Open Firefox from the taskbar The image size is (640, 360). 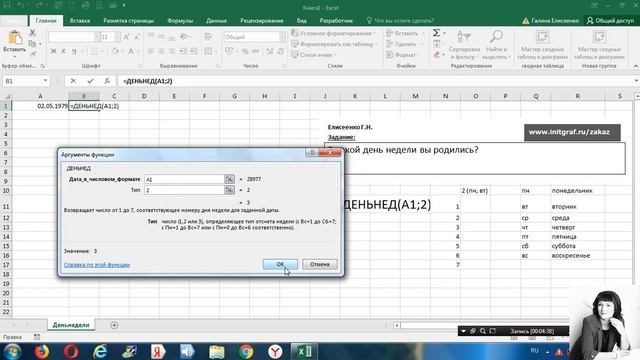point(41,351)
